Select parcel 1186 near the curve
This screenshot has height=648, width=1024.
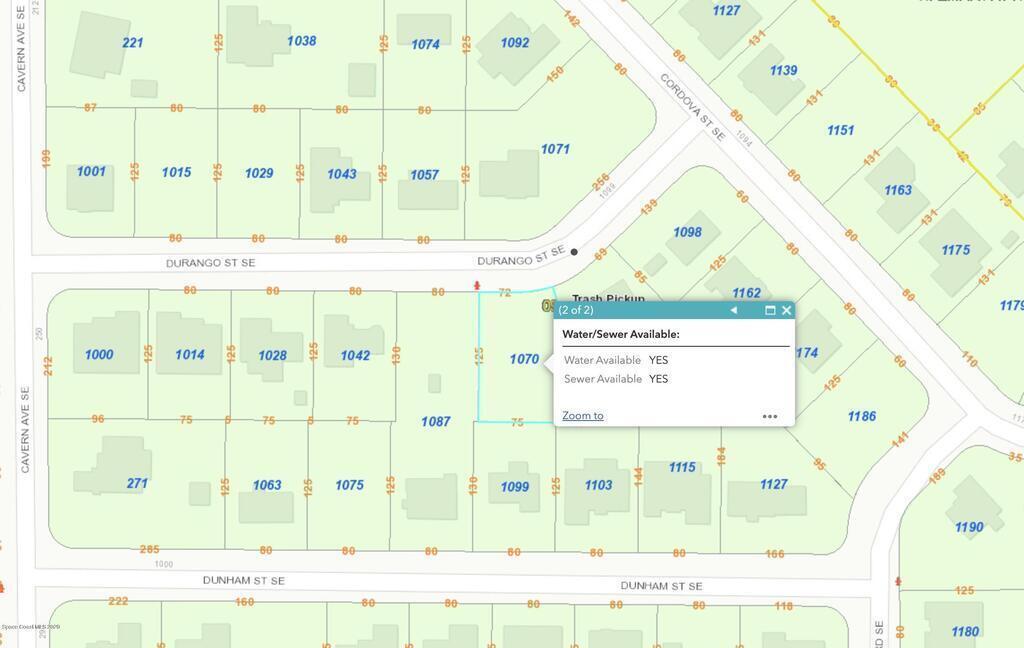tap(861, 416)
